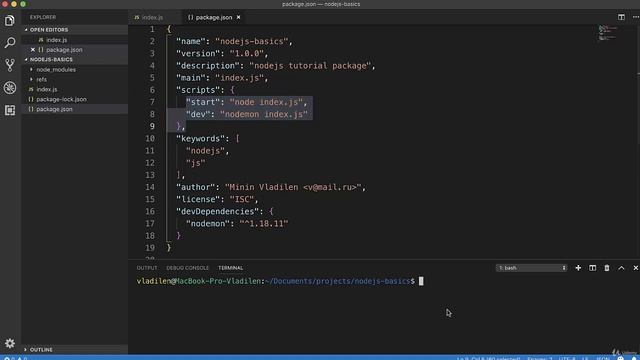Open editor More Actions ellipsis

pos(636,17)
